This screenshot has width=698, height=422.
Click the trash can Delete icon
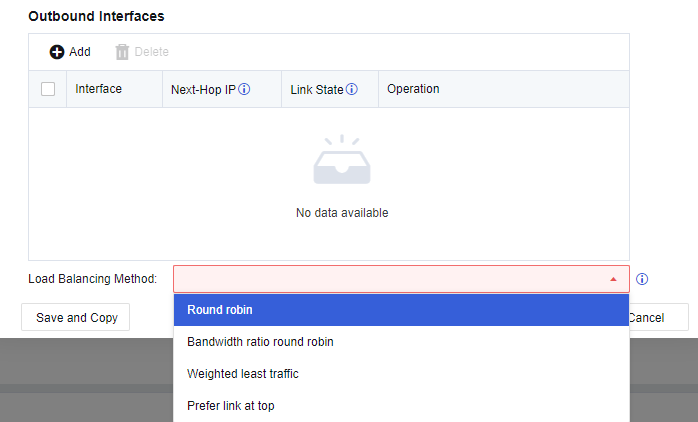[122, 52]
